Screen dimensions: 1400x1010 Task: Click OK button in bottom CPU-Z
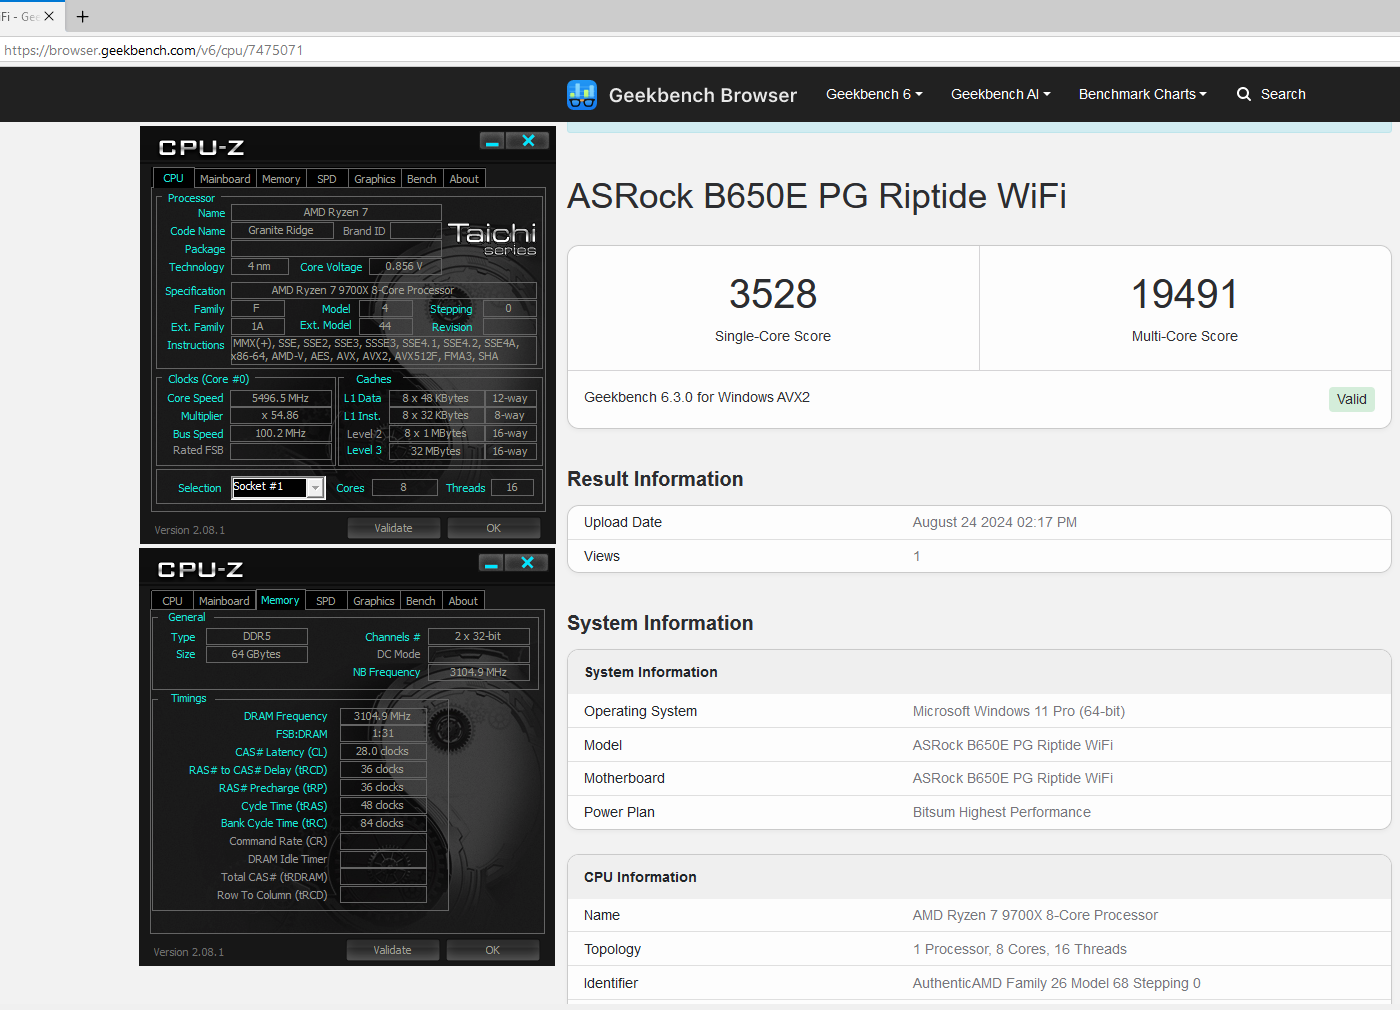493,950
